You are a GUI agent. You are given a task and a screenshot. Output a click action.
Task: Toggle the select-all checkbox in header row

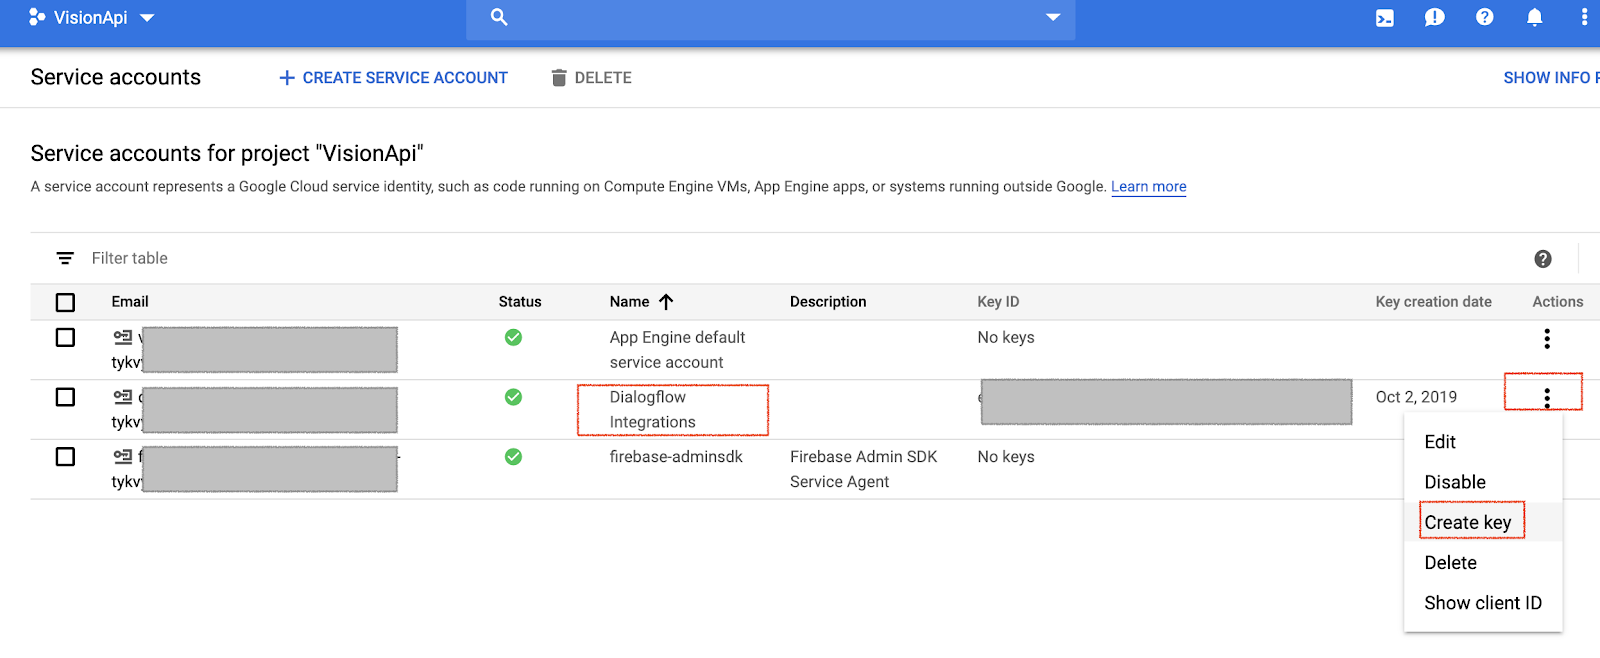tap(66, 302)
